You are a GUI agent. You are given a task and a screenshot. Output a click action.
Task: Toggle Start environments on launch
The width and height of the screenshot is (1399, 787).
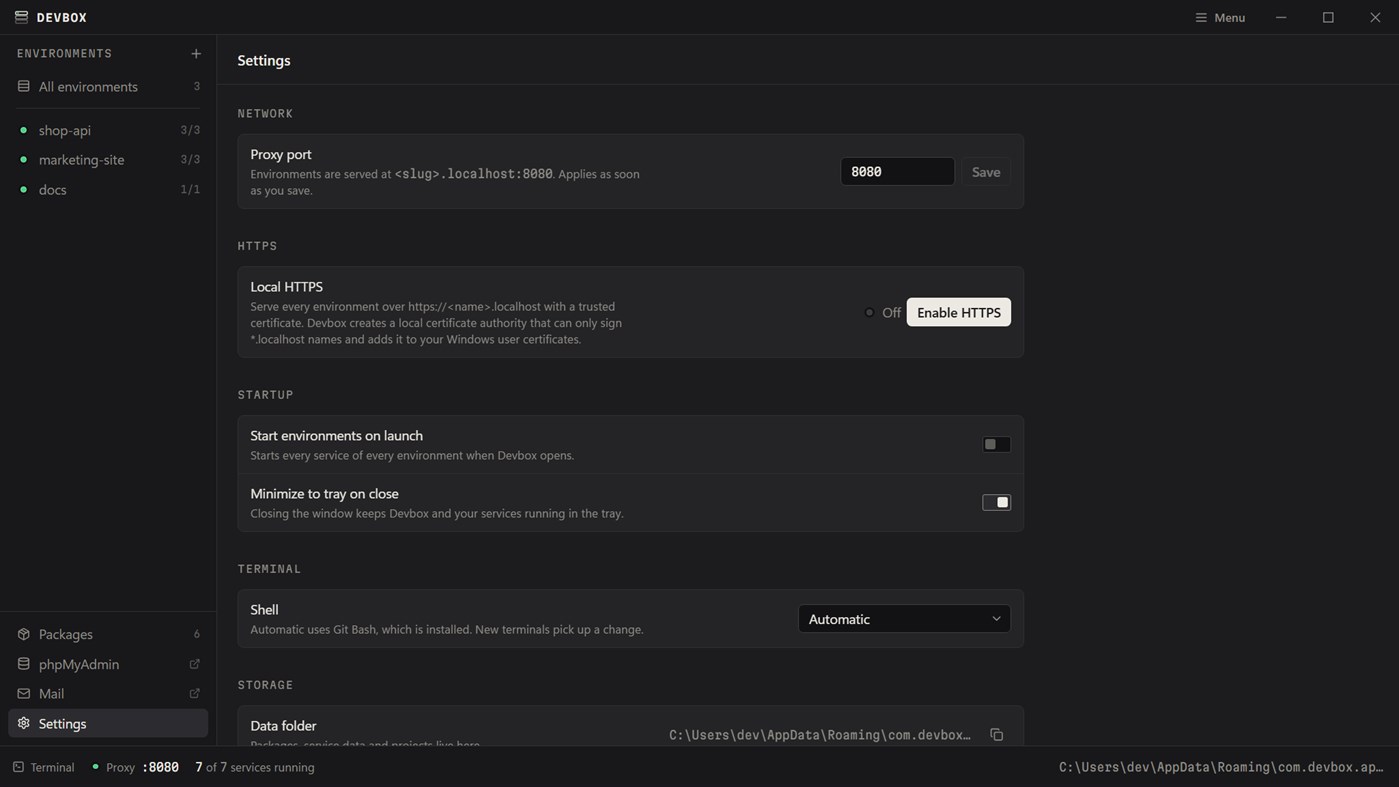996,444
